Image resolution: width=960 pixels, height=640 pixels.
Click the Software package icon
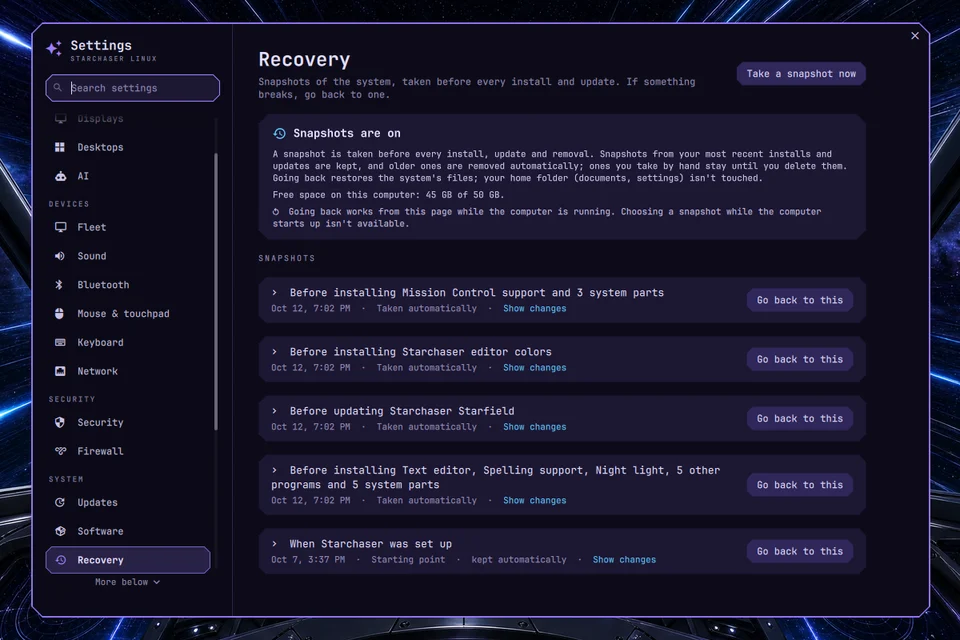60,531
